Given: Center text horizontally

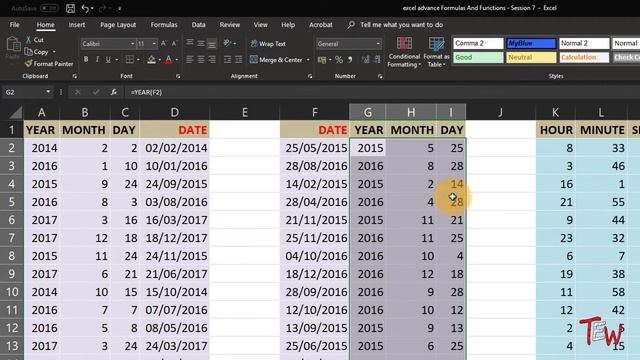Looking at the screenshot, I should click(201, 60).
